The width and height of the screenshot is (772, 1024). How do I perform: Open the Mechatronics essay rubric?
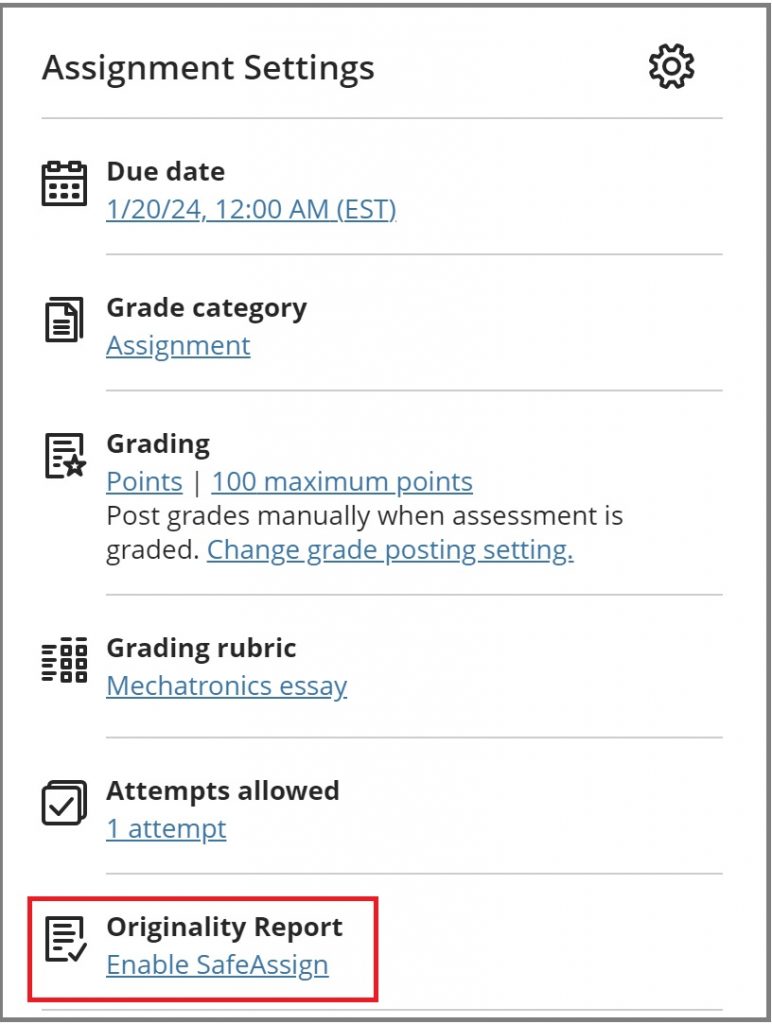(x=226, y=686)
